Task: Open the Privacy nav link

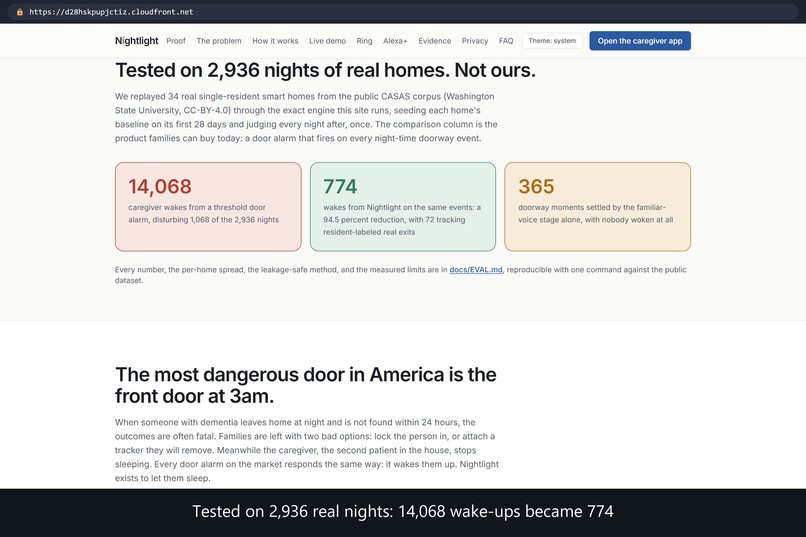Action: (x=475, y=41)
